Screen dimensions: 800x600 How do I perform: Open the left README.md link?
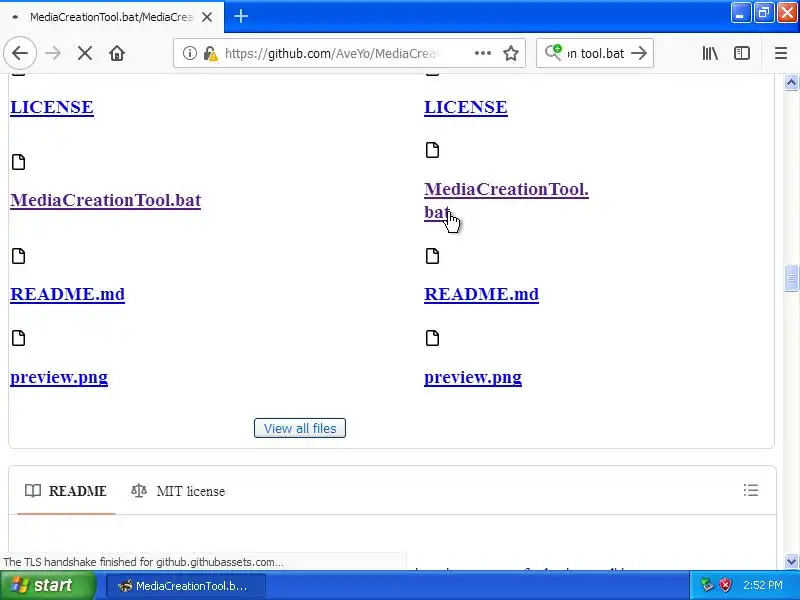click(x=67, y=294)
